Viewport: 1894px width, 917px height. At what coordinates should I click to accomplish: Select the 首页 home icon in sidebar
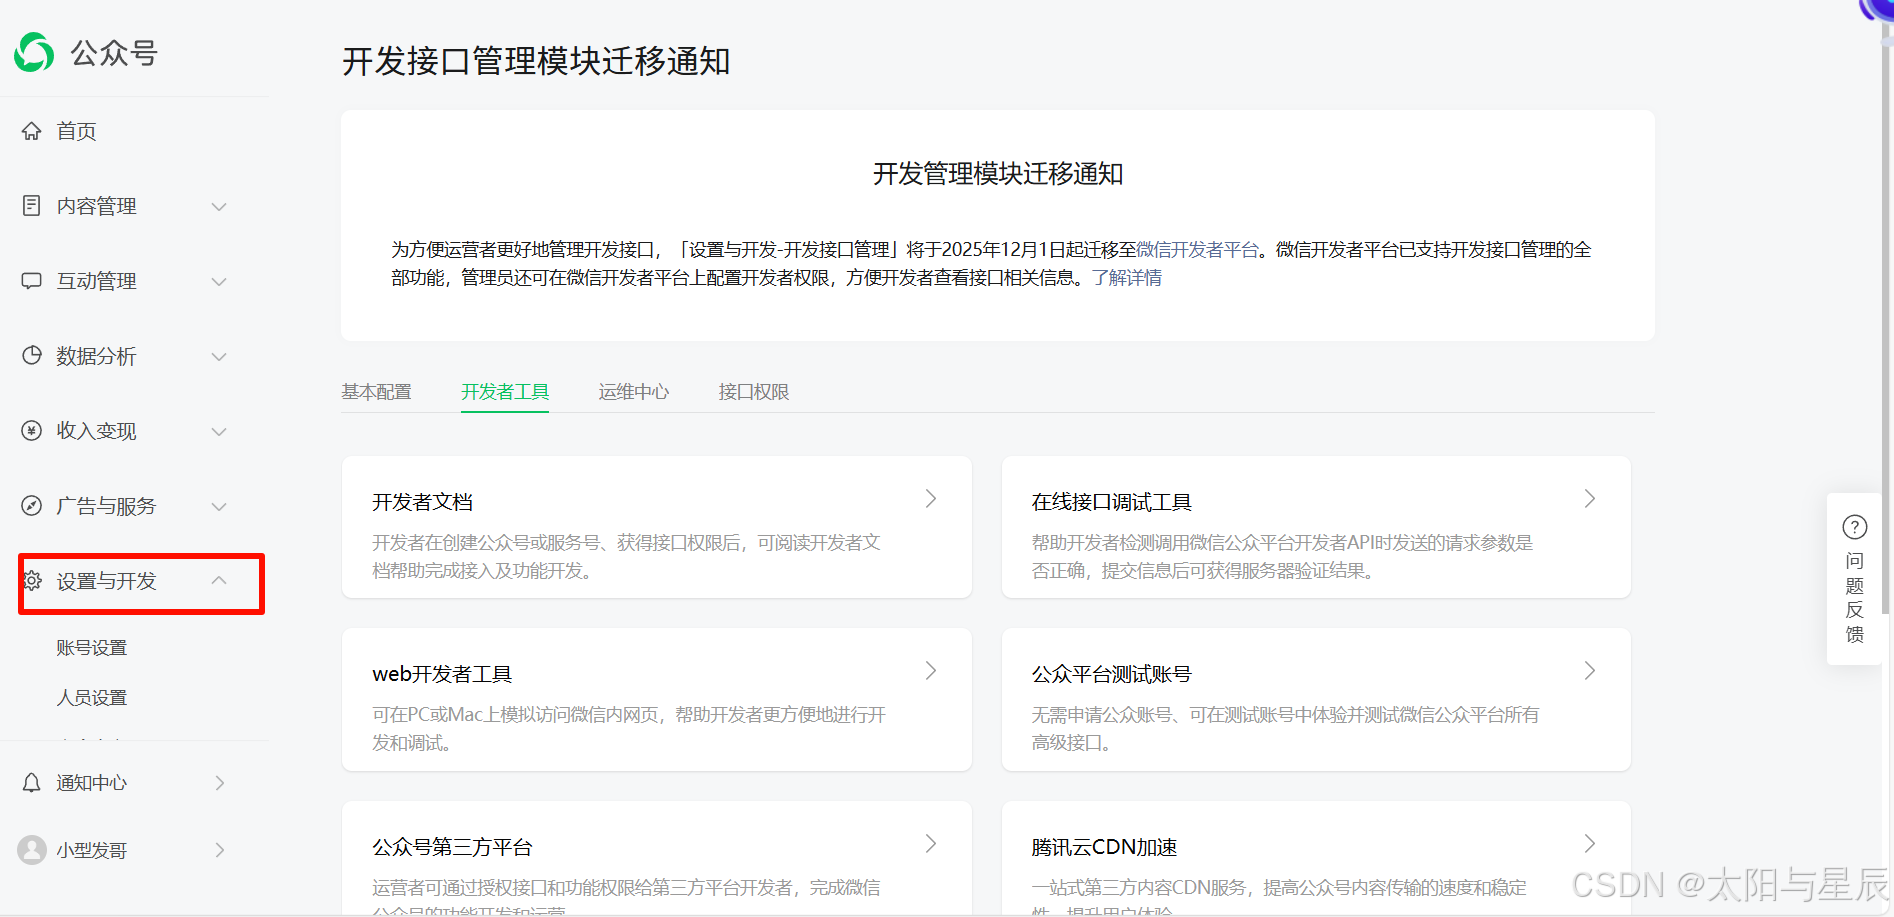[31, 130]
